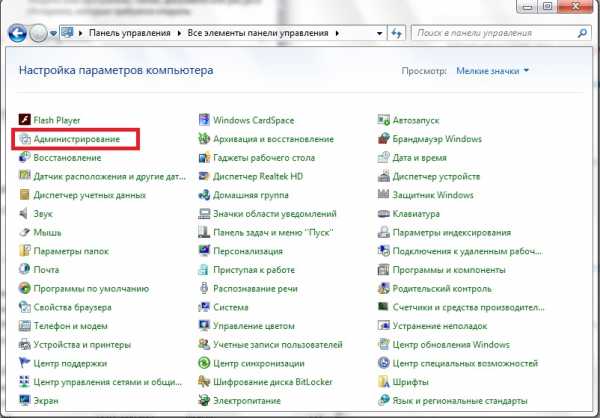The image size is (600, 418).
Task: Click the Учетные записи пользователей icon
Action: (204, 345)
